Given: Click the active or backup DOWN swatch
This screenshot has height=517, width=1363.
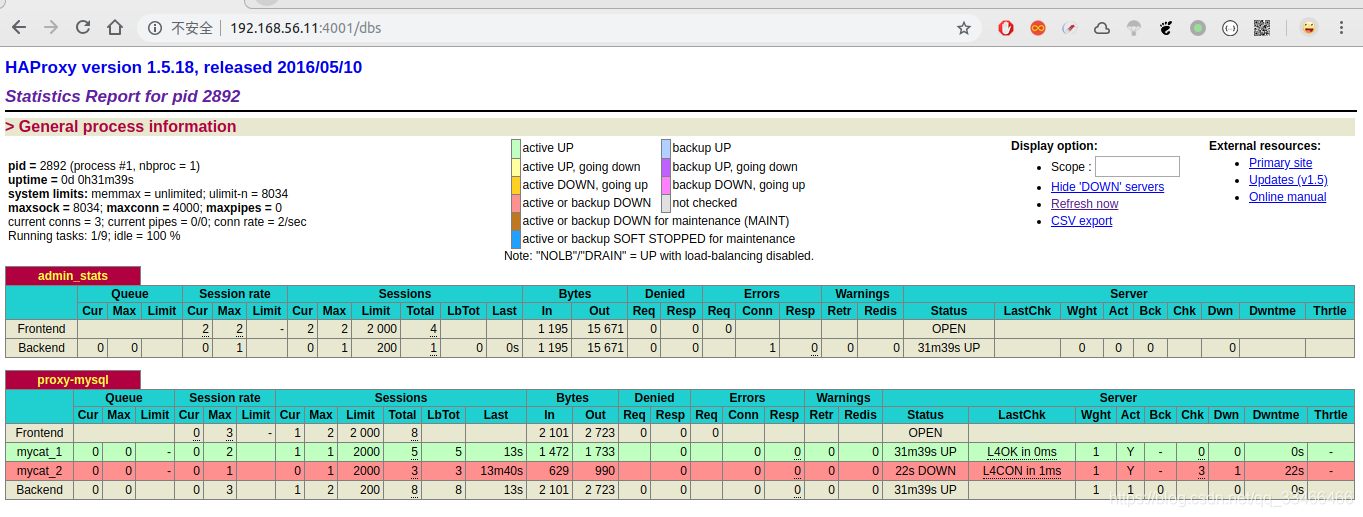Looking at the screenshot, I should click(x=516, y=203).
